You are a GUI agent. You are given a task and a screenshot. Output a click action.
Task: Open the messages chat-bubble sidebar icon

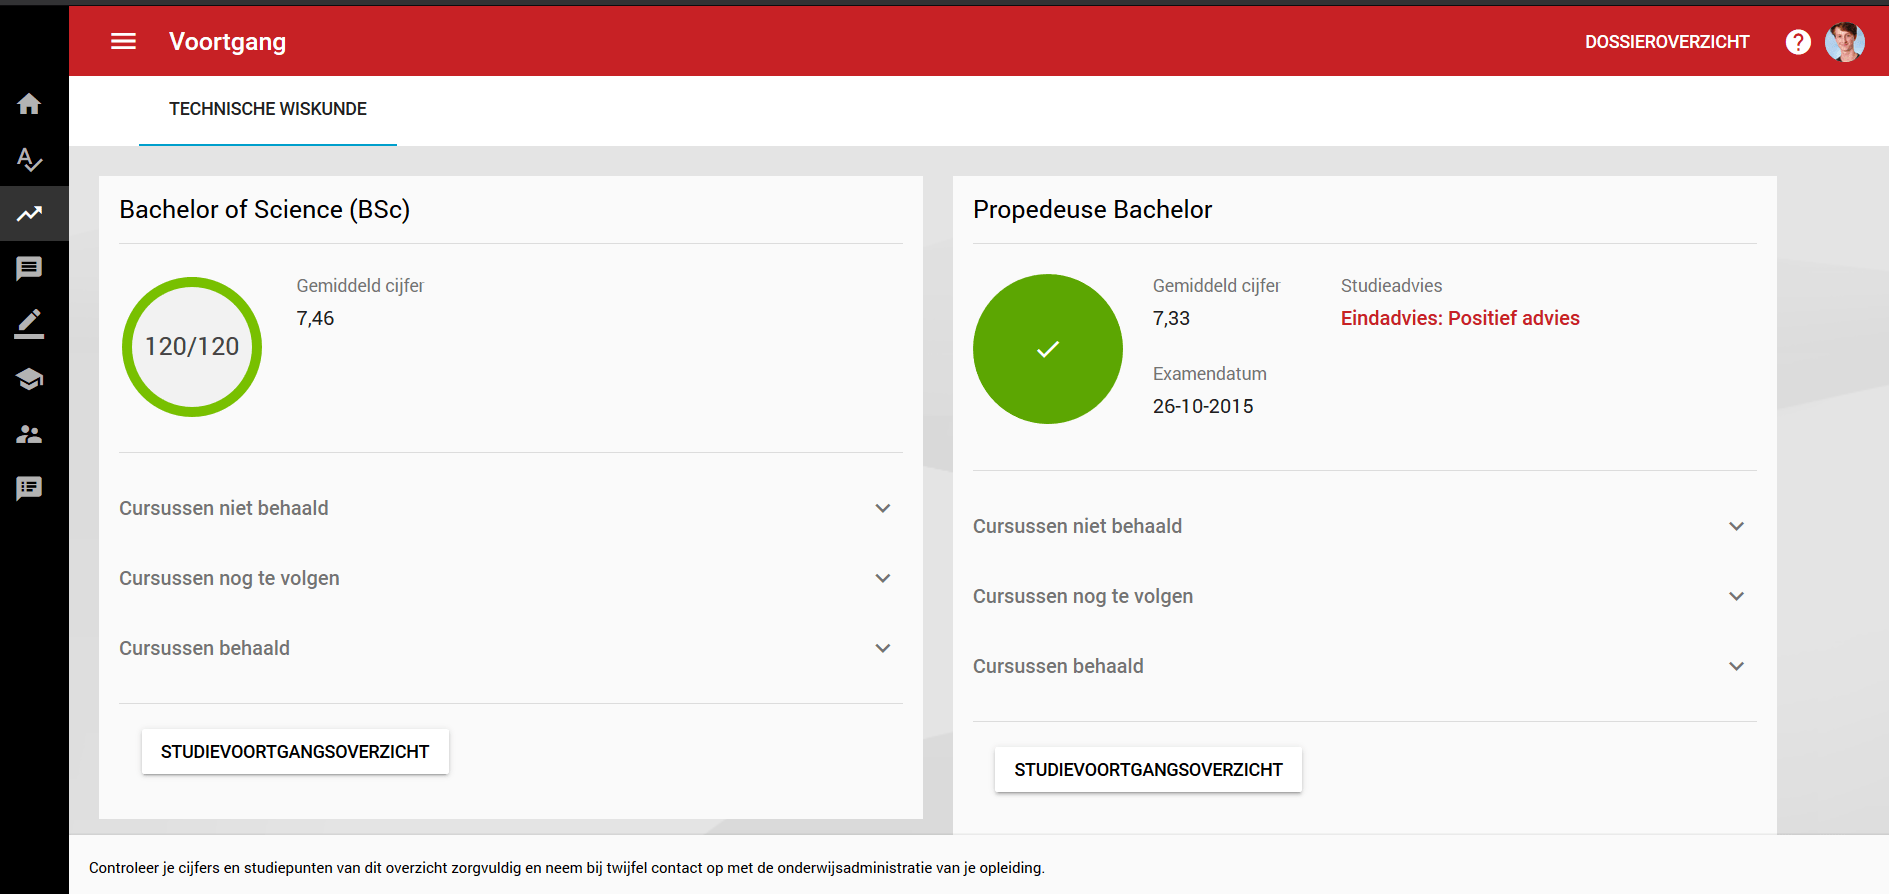29,268
